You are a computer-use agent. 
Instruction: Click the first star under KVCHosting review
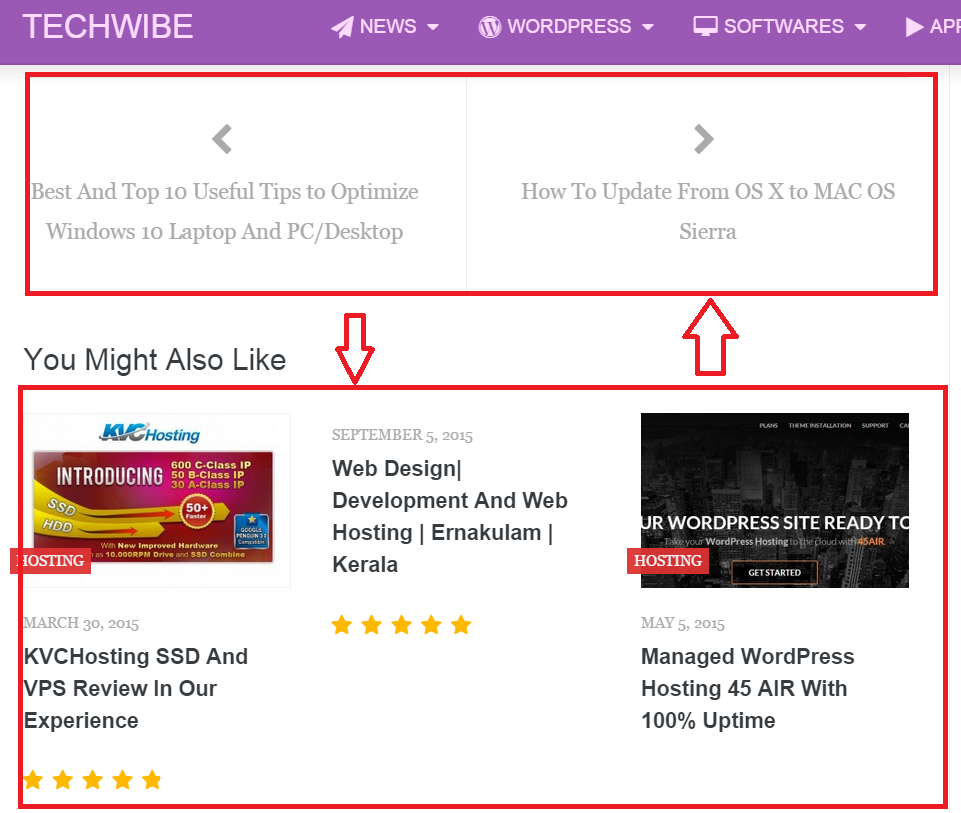click(x=34, y=780)
